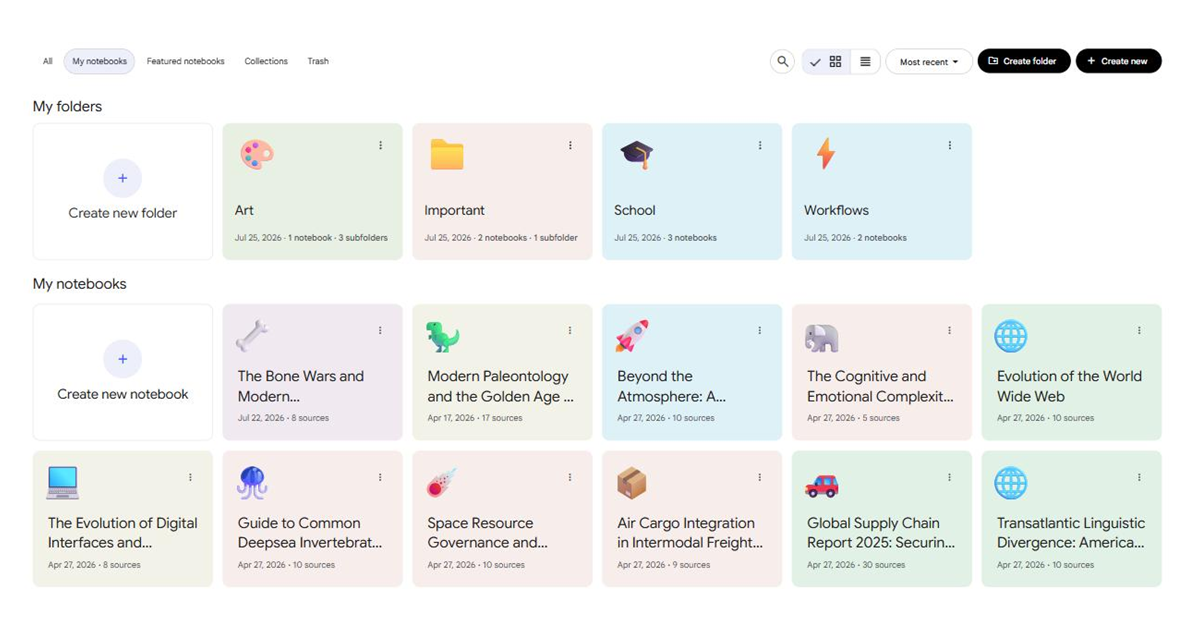This screenshot has height=630, width=1200.
Task: Open the Modern Paleontology notebook's more options menu
Action: click(x=570, y=331)
